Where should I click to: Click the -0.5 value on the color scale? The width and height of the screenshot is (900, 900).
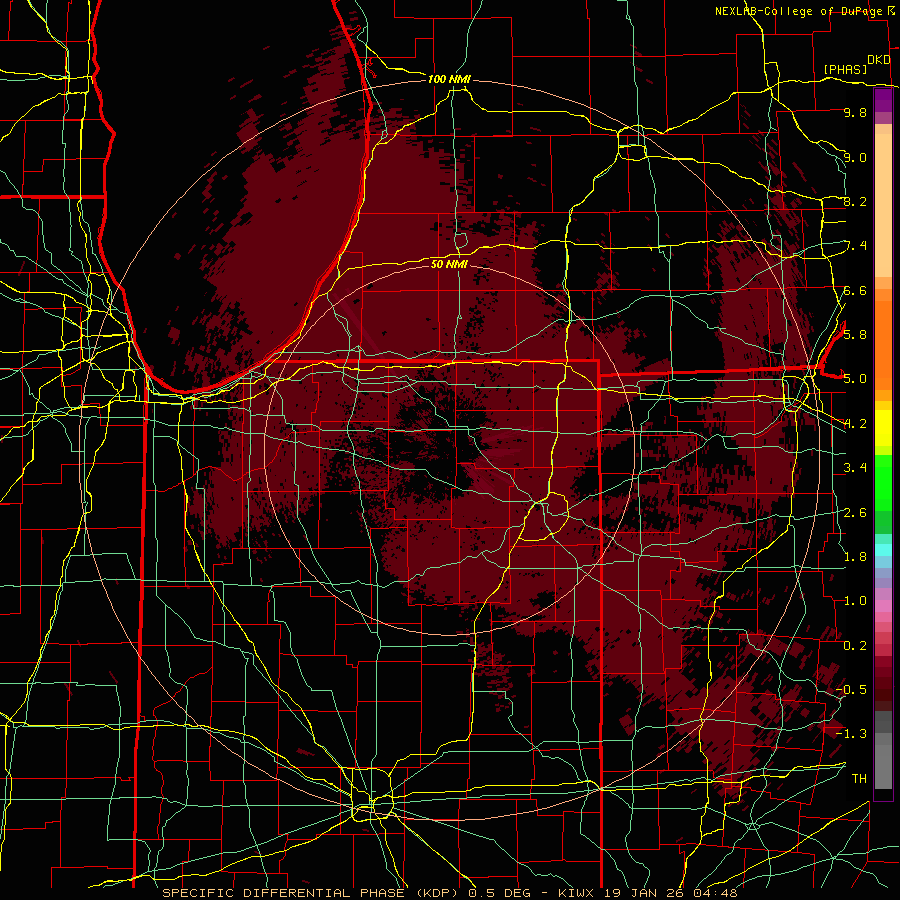[x=852, y=689]
